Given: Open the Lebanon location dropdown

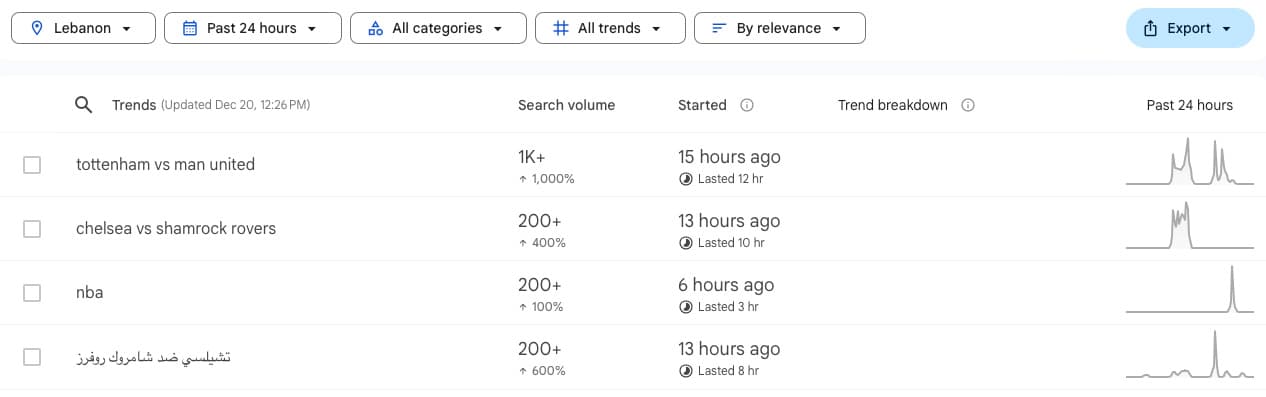Looking at the screenshot, I should click(x=83, y=28).
